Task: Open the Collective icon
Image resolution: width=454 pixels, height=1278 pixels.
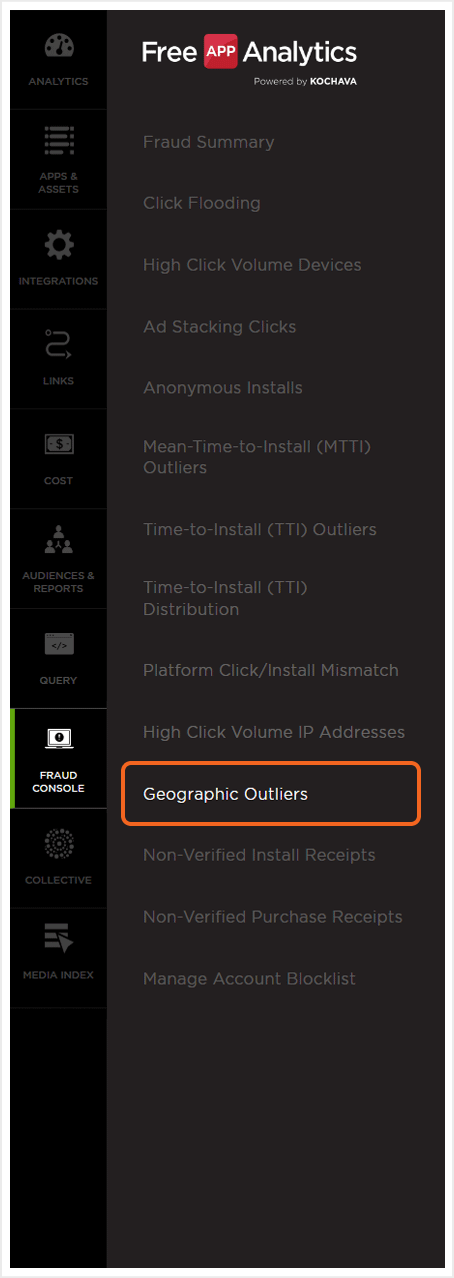Action: click(x=58, y=843)
